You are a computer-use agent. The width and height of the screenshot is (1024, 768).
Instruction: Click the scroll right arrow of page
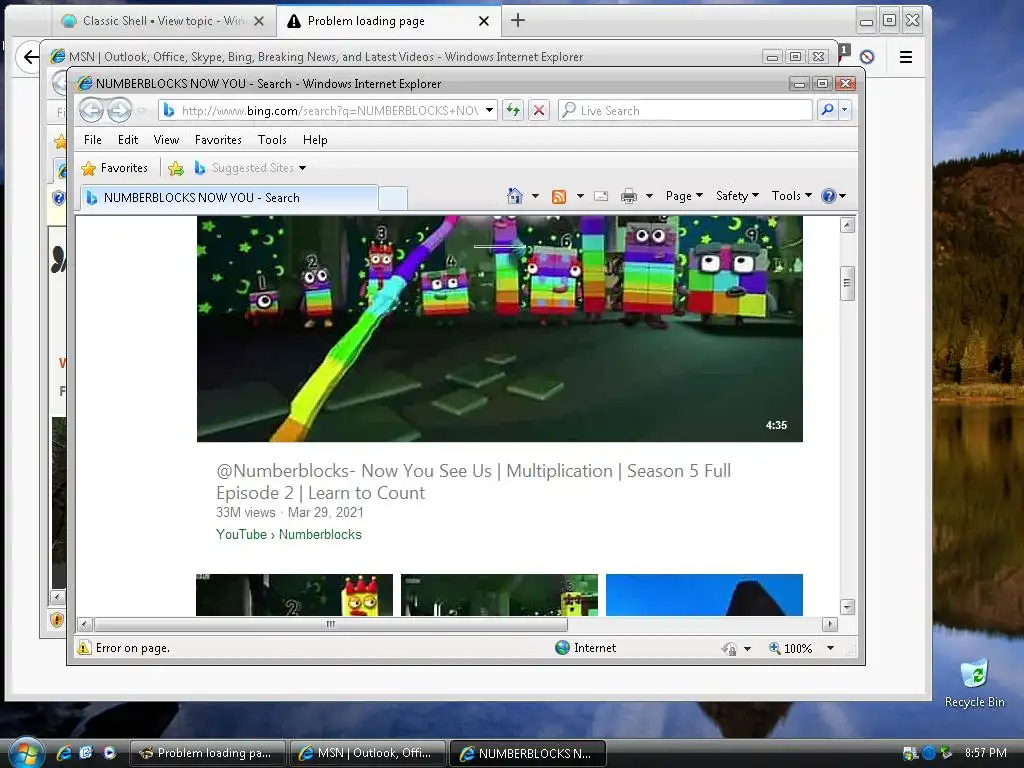pyautogui.click(x=830, y=624)
